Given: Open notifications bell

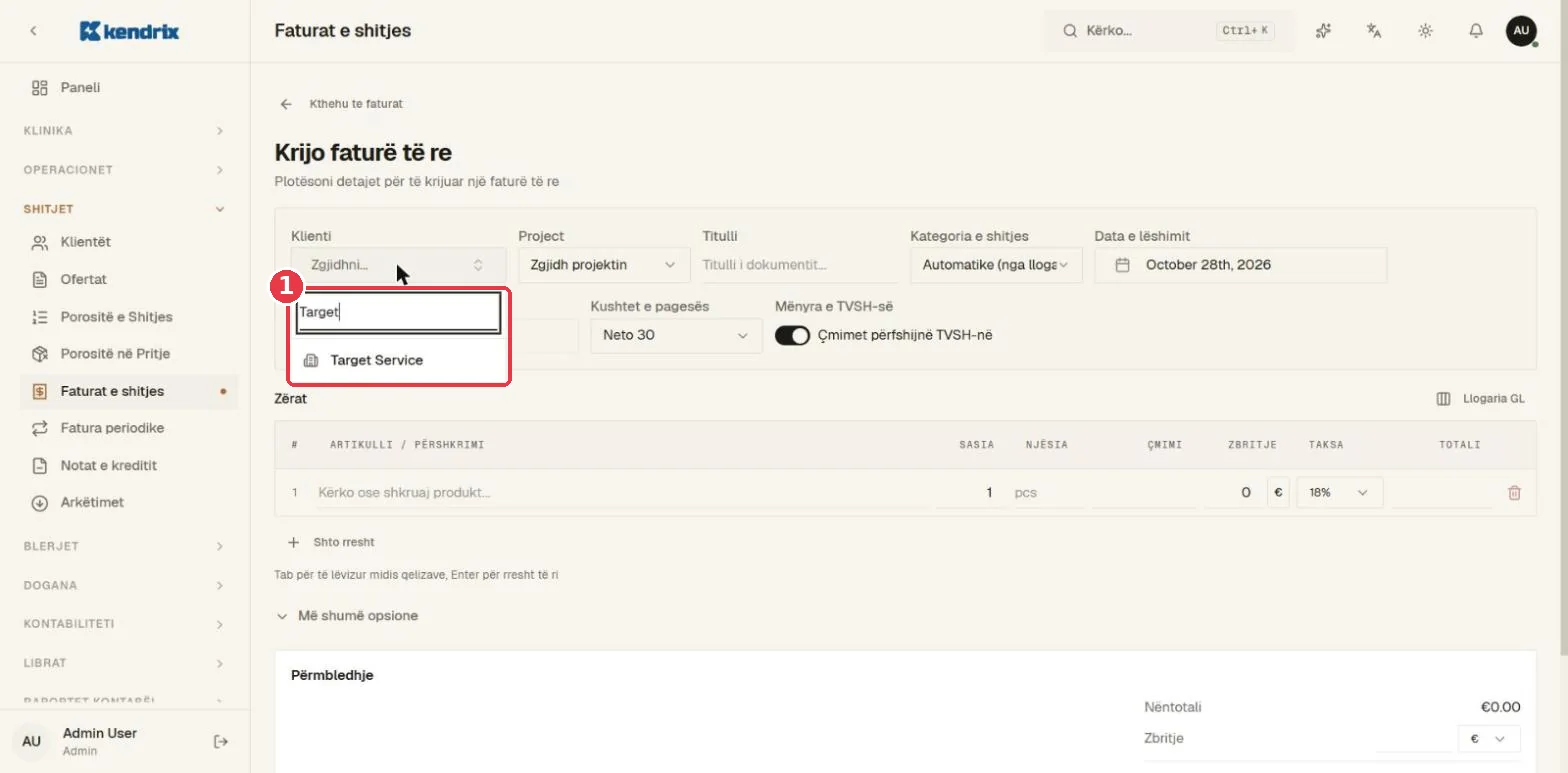Looking at the screenshot, I should [1476, 31].
